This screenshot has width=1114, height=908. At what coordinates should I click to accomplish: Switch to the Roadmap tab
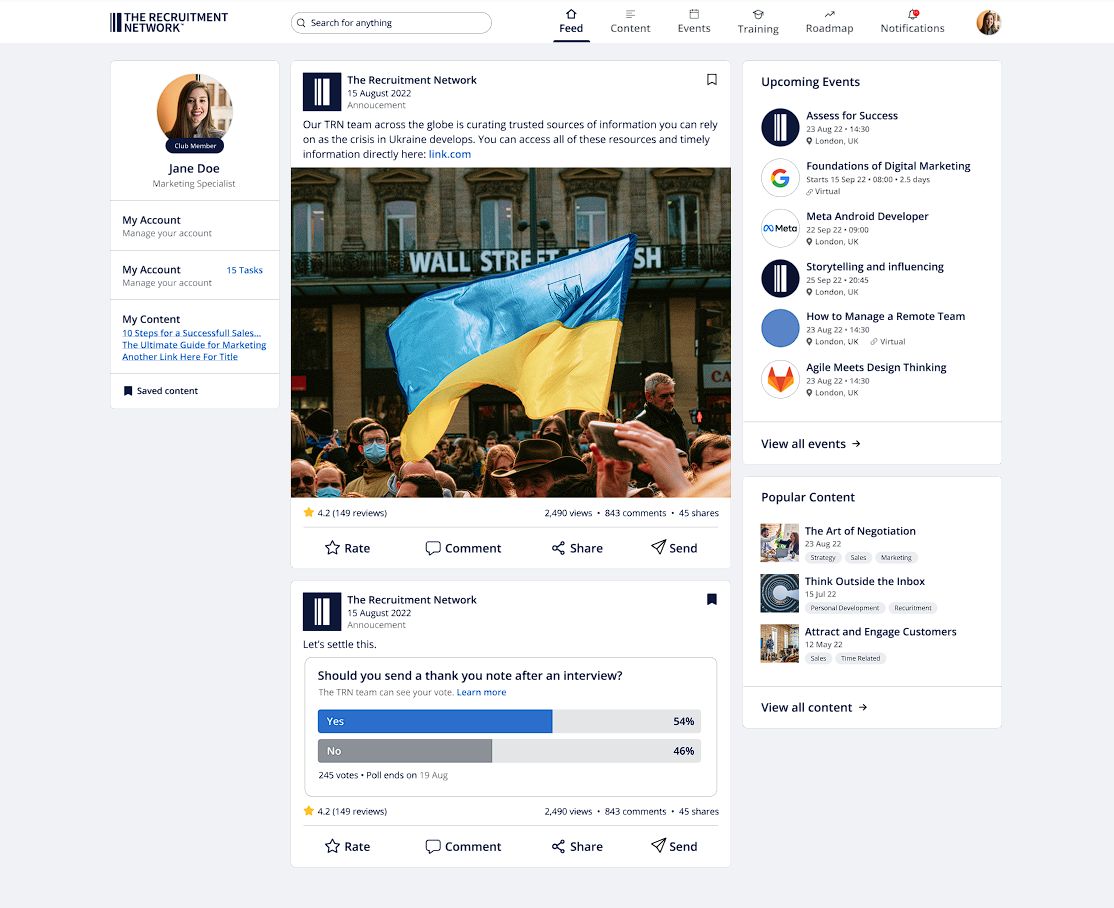[x=829, y=22]
